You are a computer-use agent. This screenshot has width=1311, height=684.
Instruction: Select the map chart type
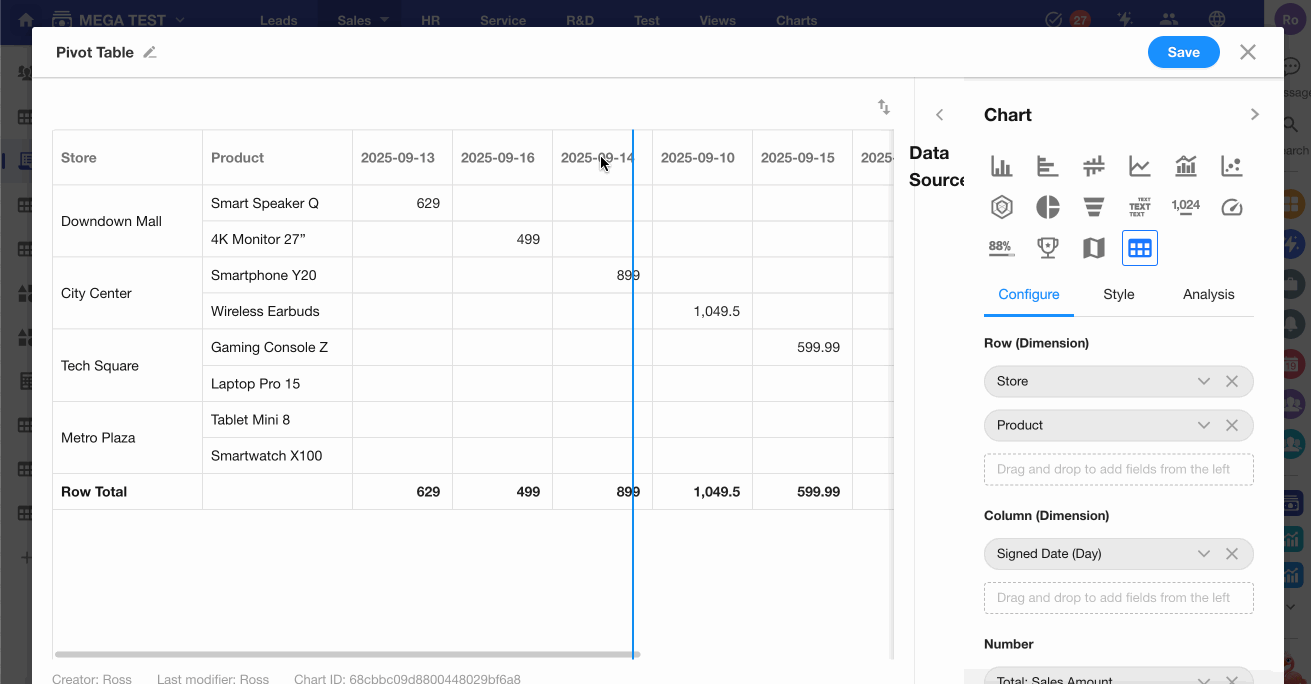[1093, 248]
